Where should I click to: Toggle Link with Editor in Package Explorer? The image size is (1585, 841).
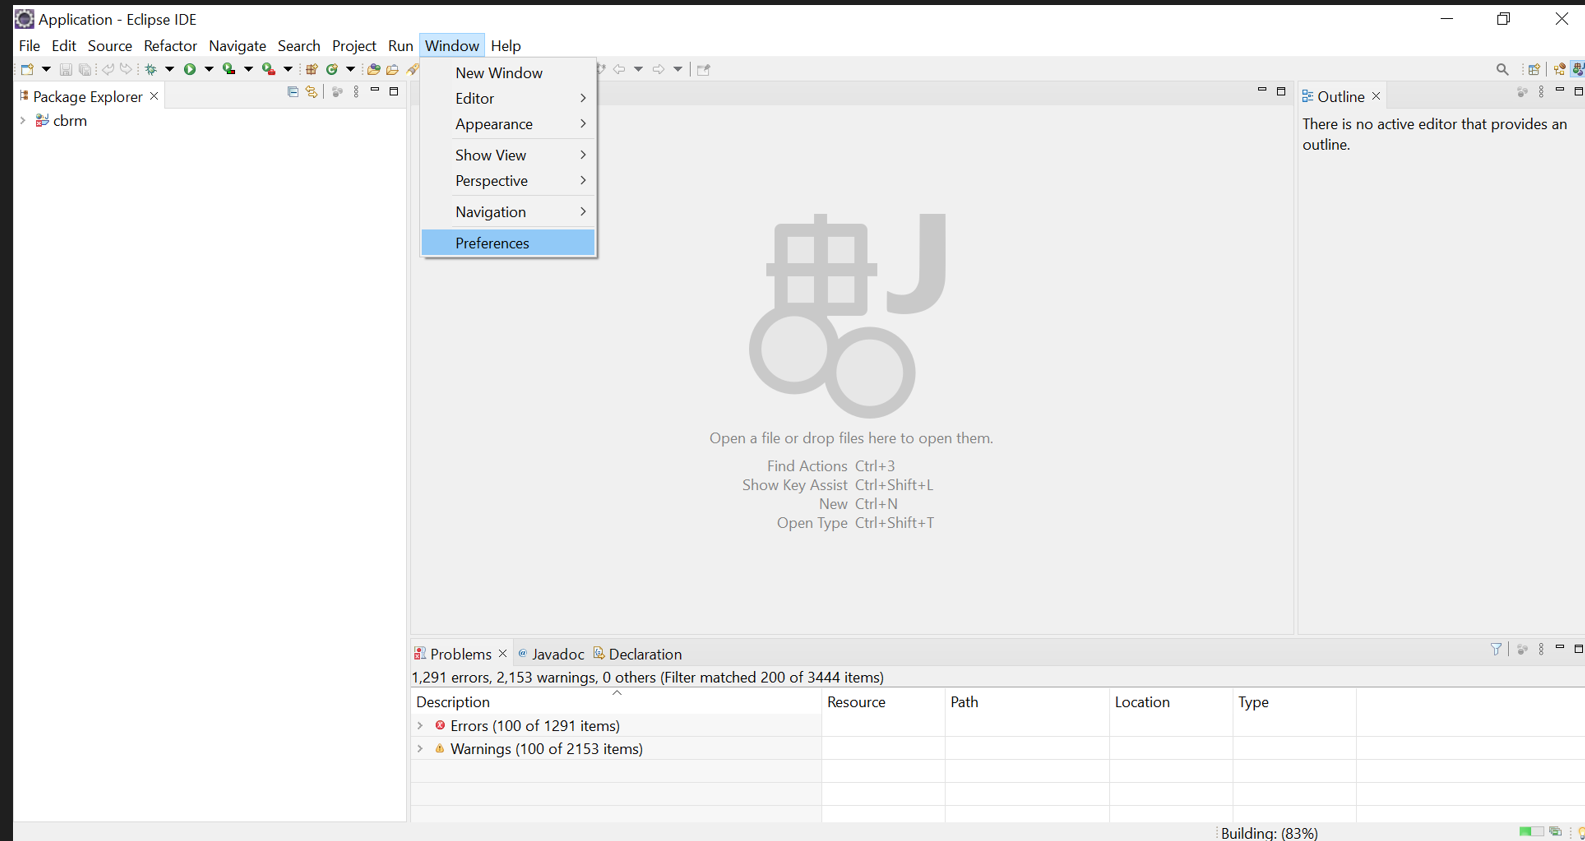tap(312, 92)
